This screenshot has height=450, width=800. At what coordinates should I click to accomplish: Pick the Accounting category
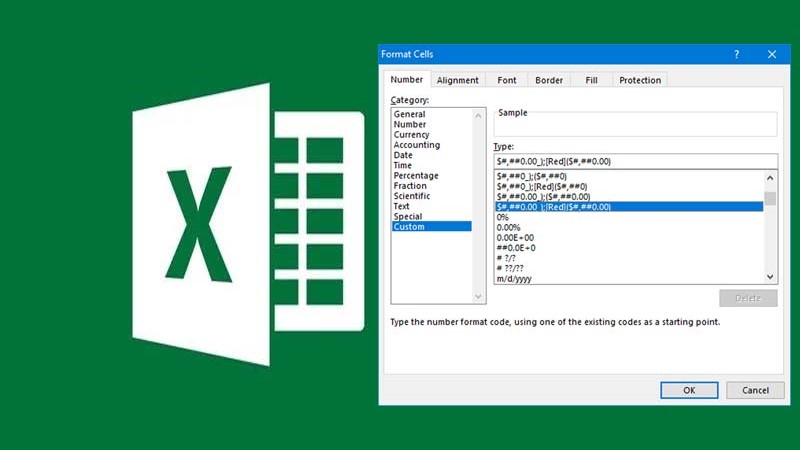point(432,145)
